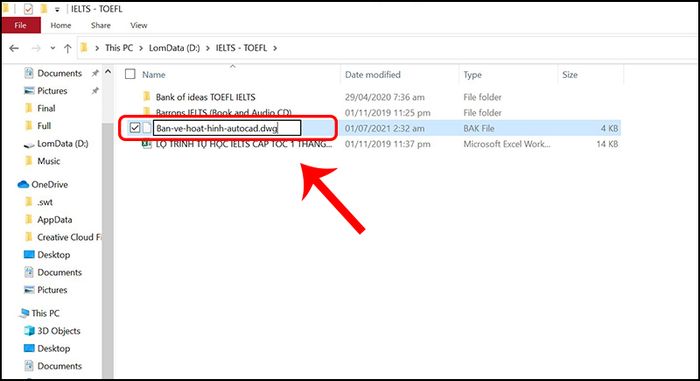700x381 pixels.
Task: Uncheck the Ban-ve-hoat-hinh-autocad file checkbox
Action: (x=135, y=128)
